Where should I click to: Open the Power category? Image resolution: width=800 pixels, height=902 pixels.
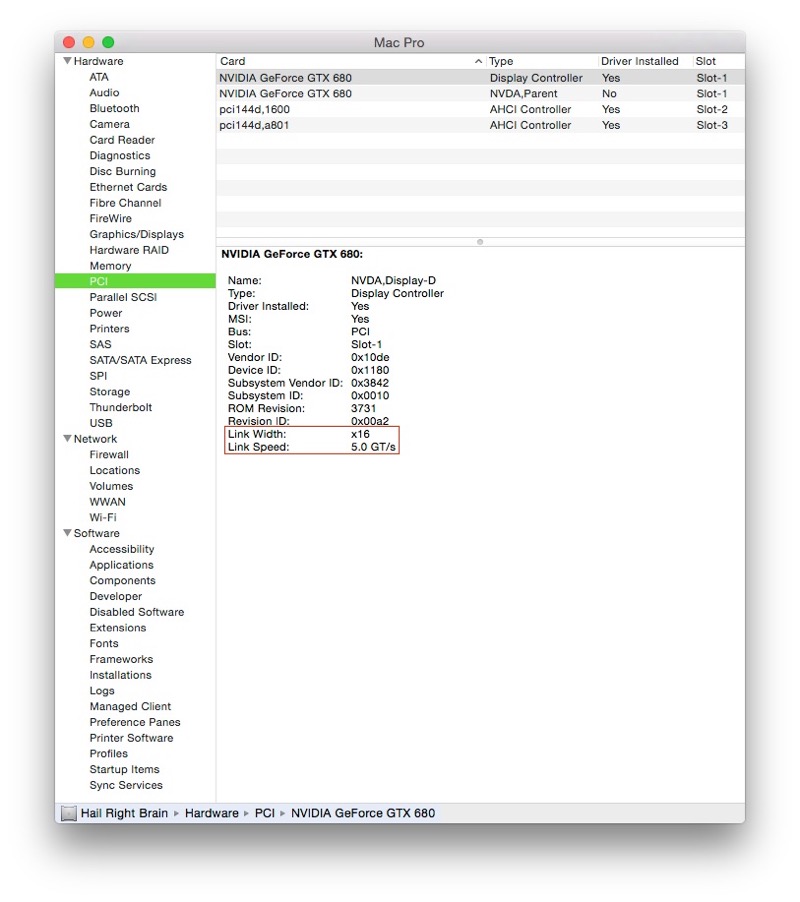pyautogui.click(x=106, y=313)
